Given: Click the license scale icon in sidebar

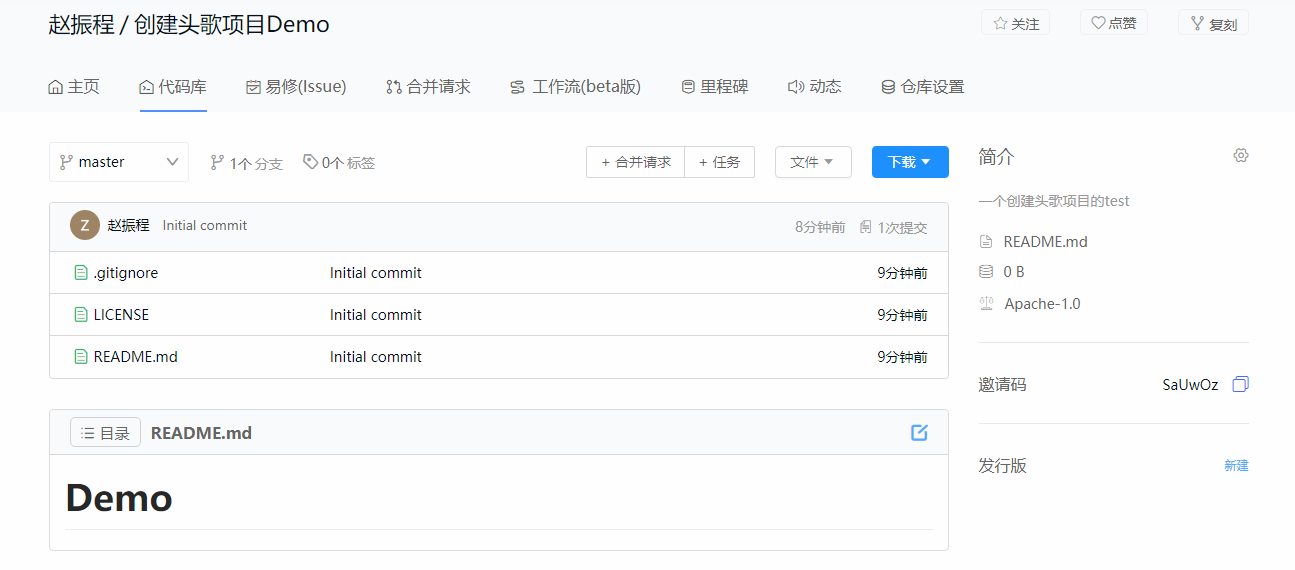Looking at the screenshot, I should [x=986, y=304].
